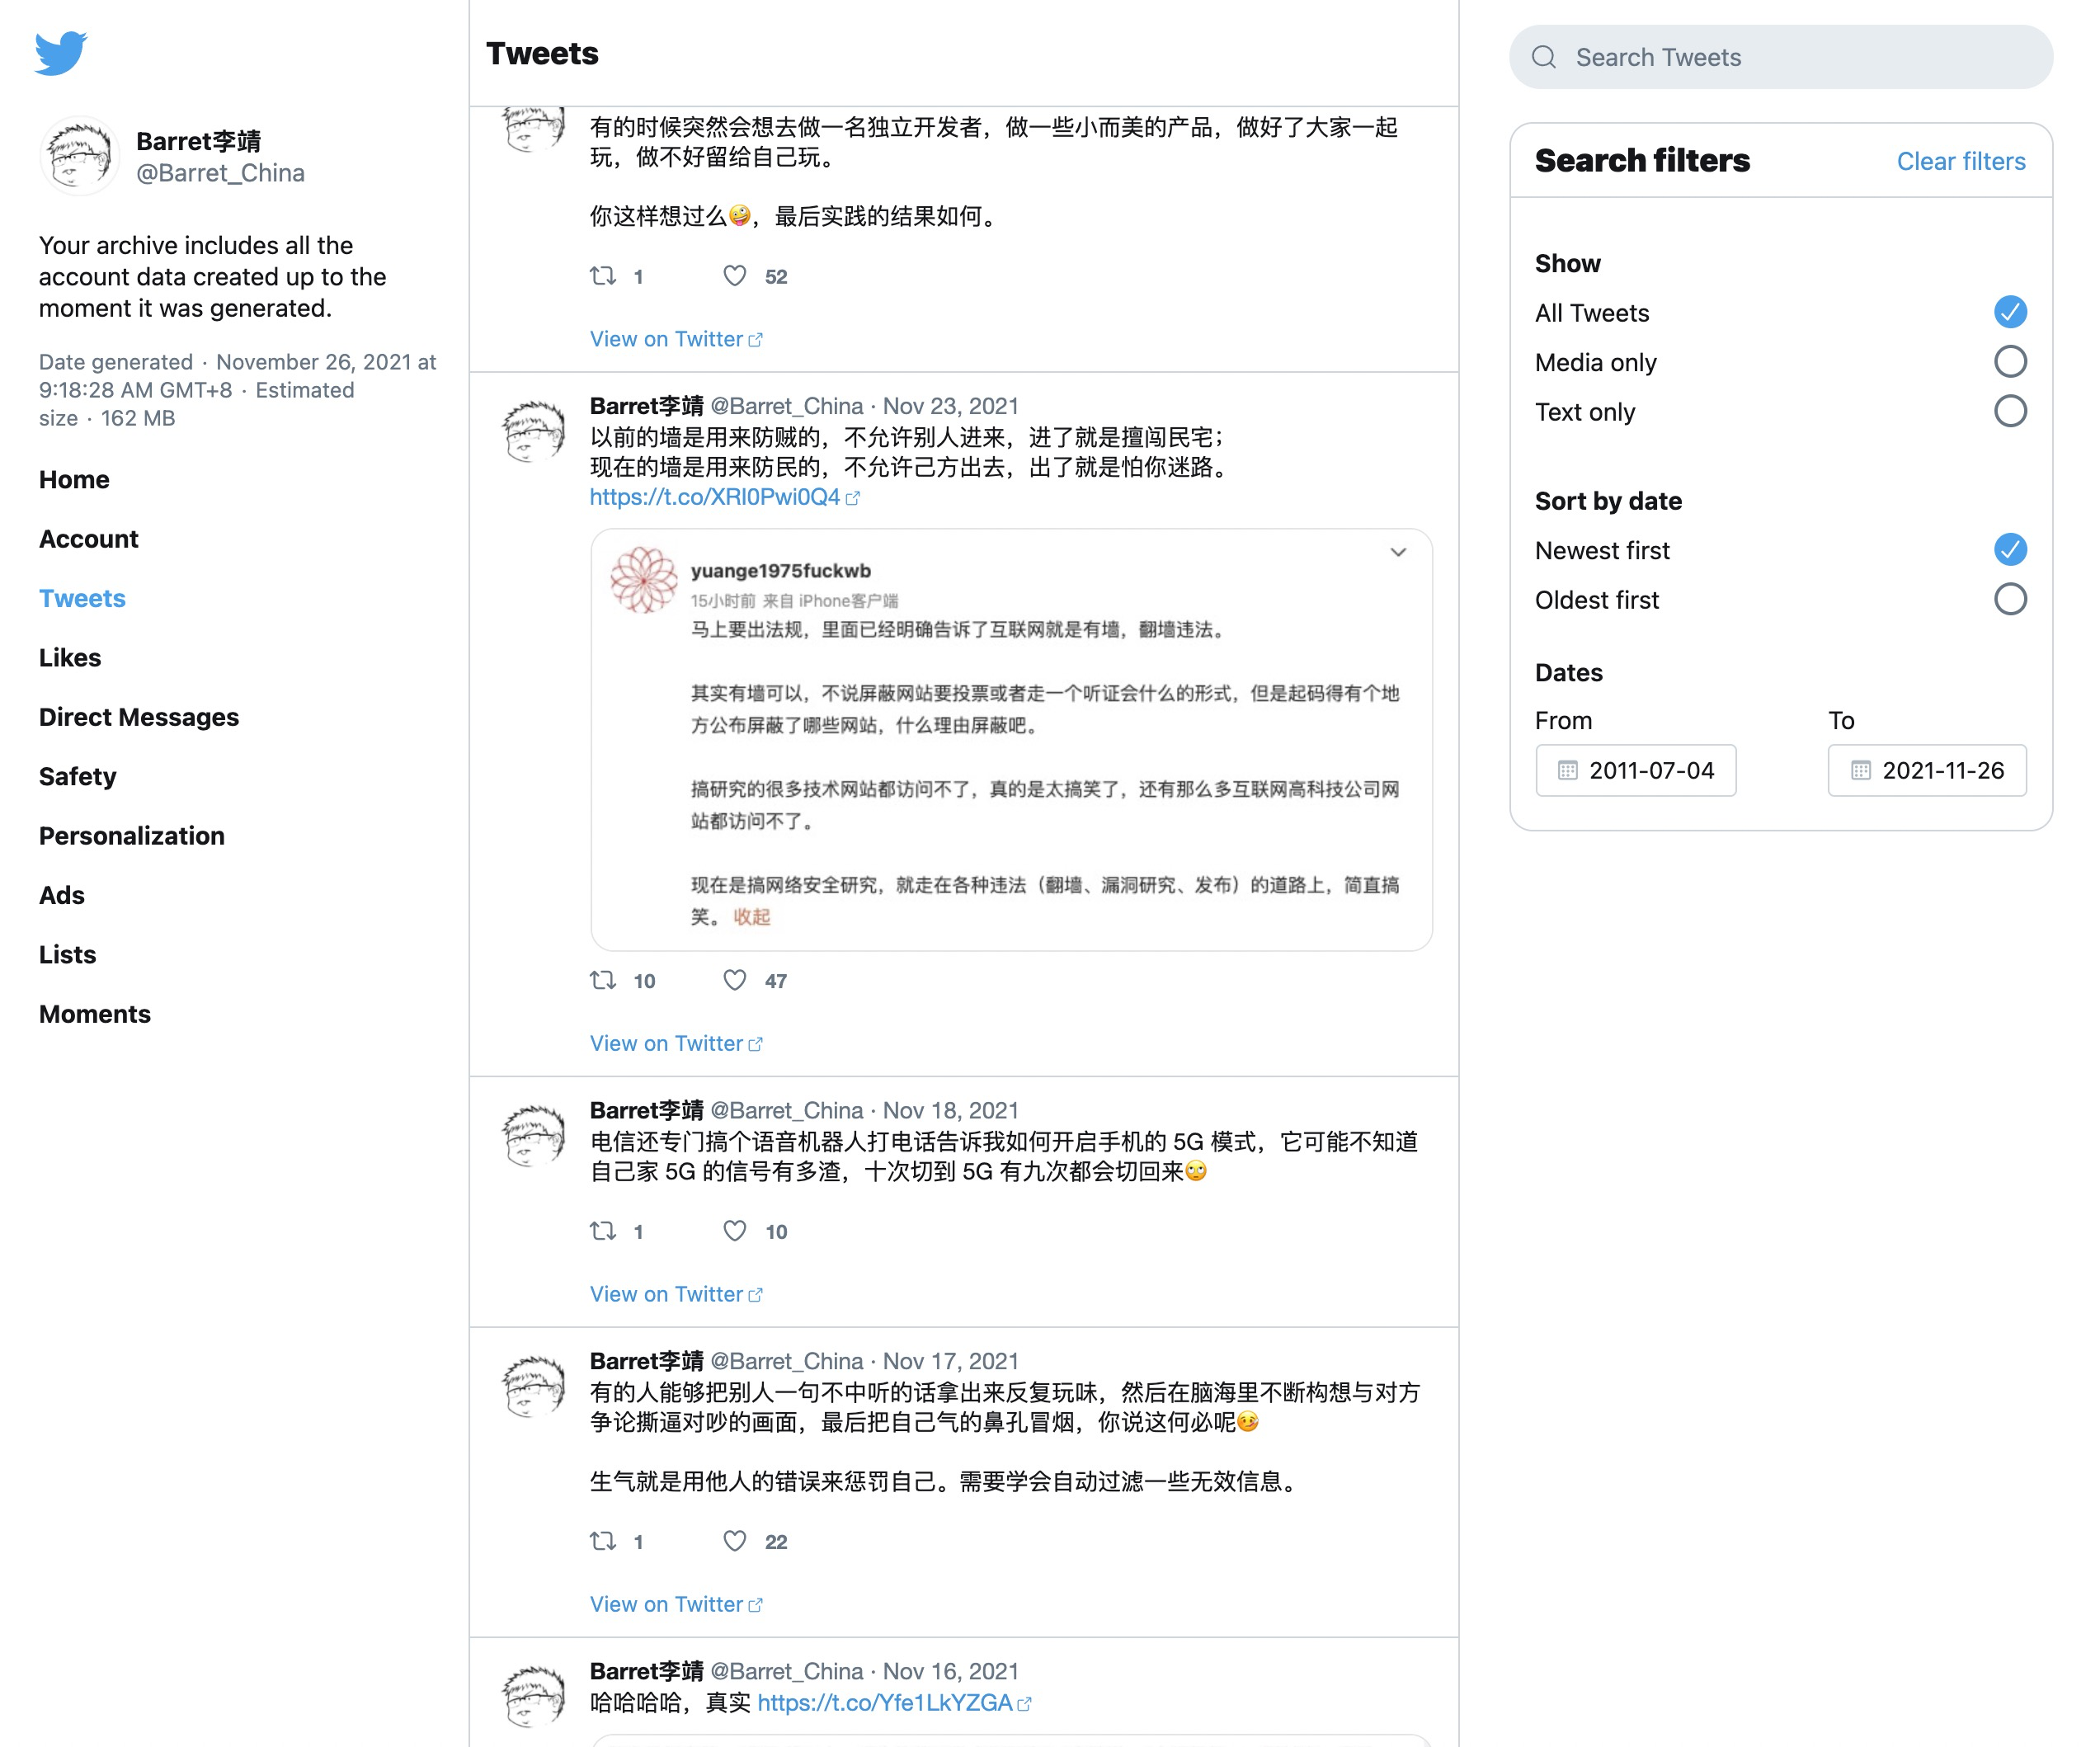Image resolution: width=2100 pixels, height=1747 pixels.
Task: Go to Direct Messages section
Action: click(x=139, y=717)
